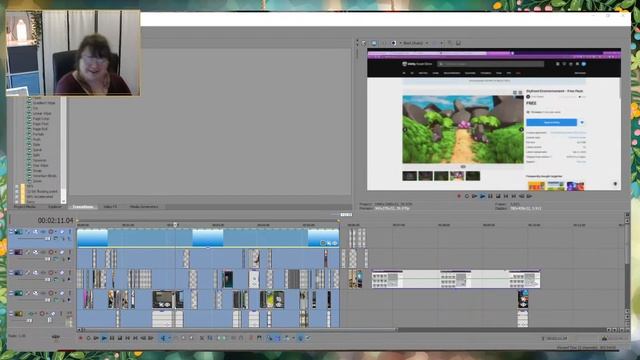Select Venetian Blinds transition in the list
This screenshot has height=360, width=640.
coord(44,176)
